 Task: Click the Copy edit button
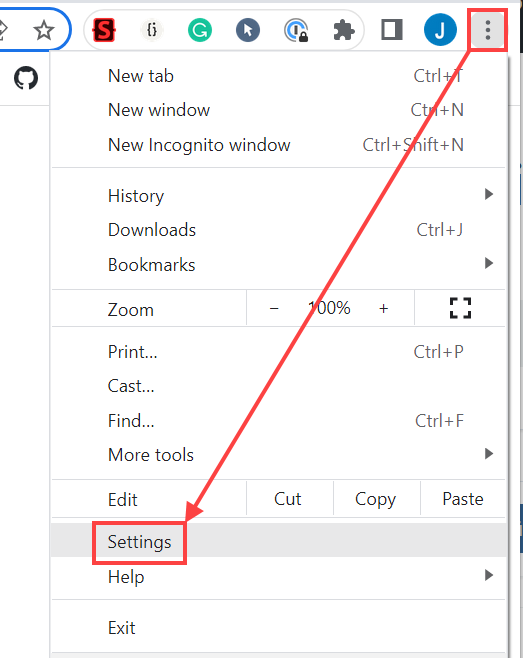click(376, 499)
